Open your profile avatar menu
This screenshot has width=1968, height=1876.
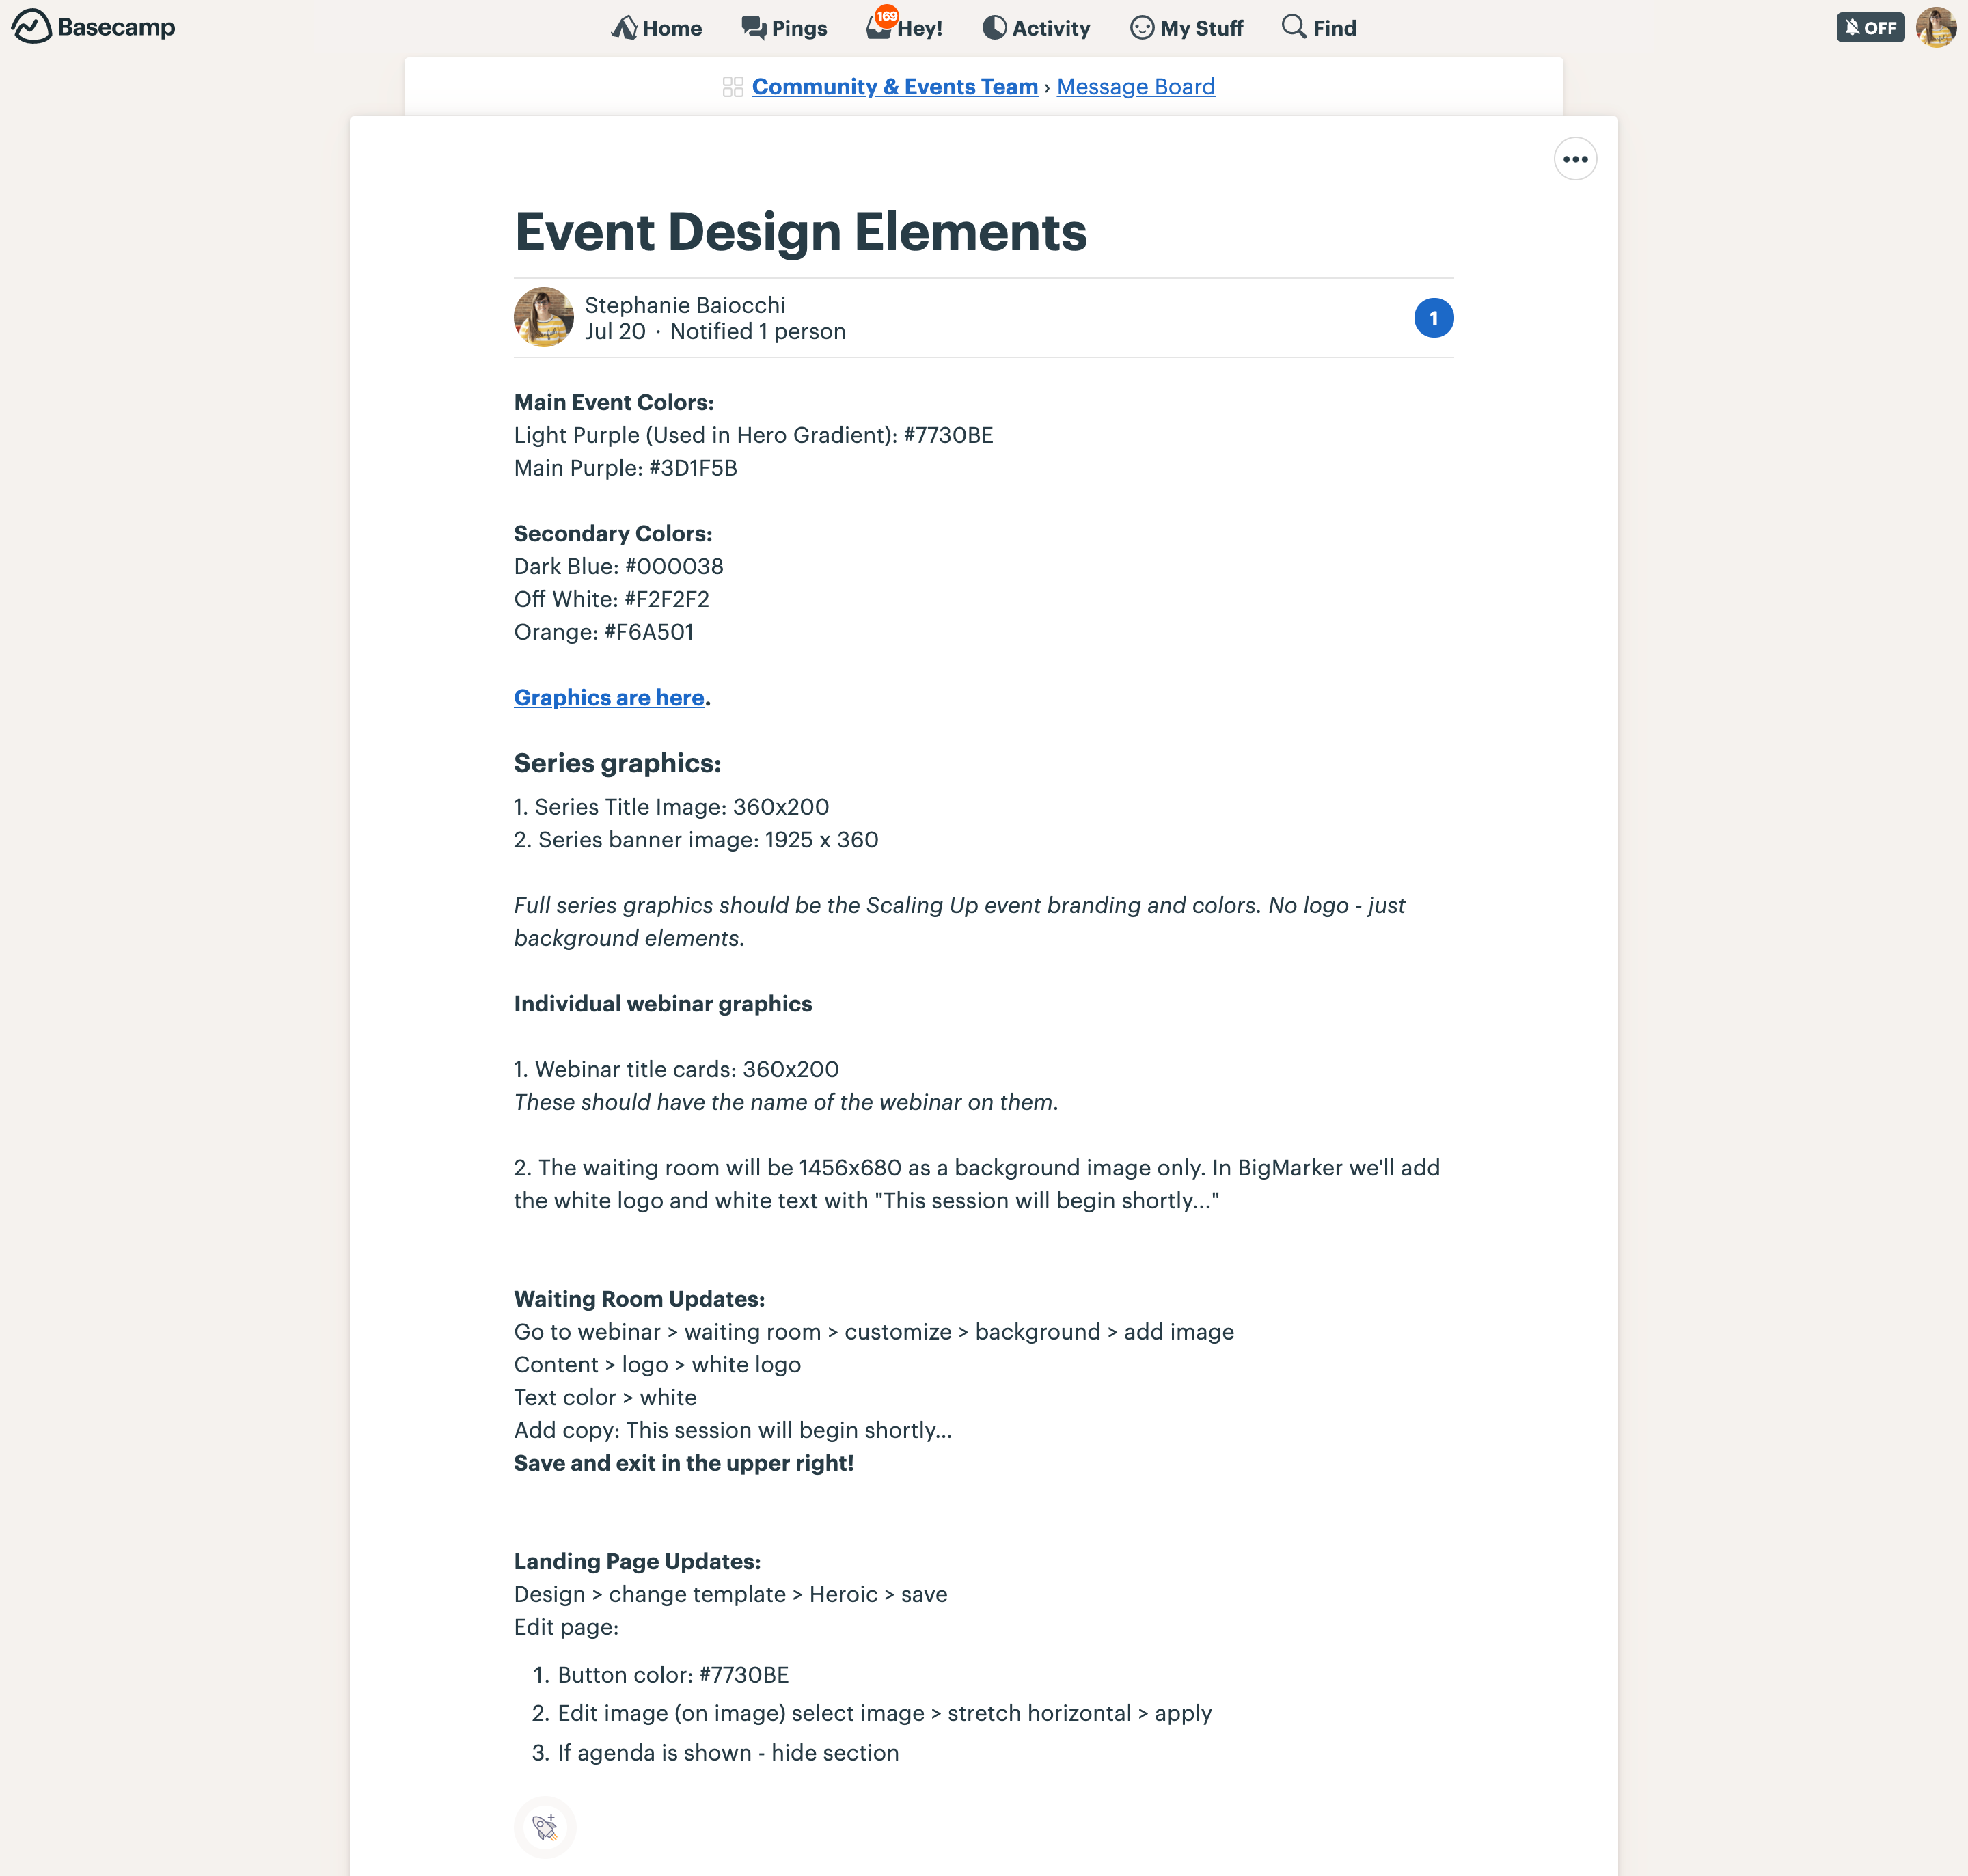[1936, 28]
